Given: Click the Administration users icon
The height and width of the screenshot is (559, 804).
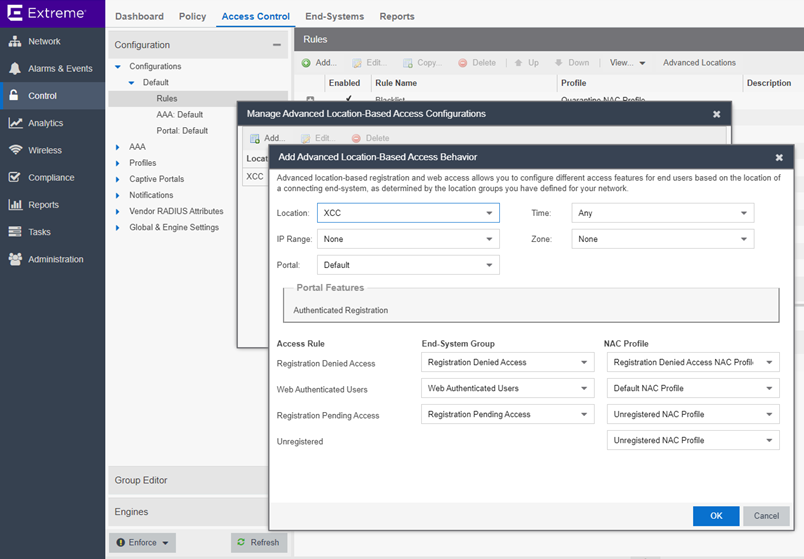Looking at the screenshot, I should (15, 259).
